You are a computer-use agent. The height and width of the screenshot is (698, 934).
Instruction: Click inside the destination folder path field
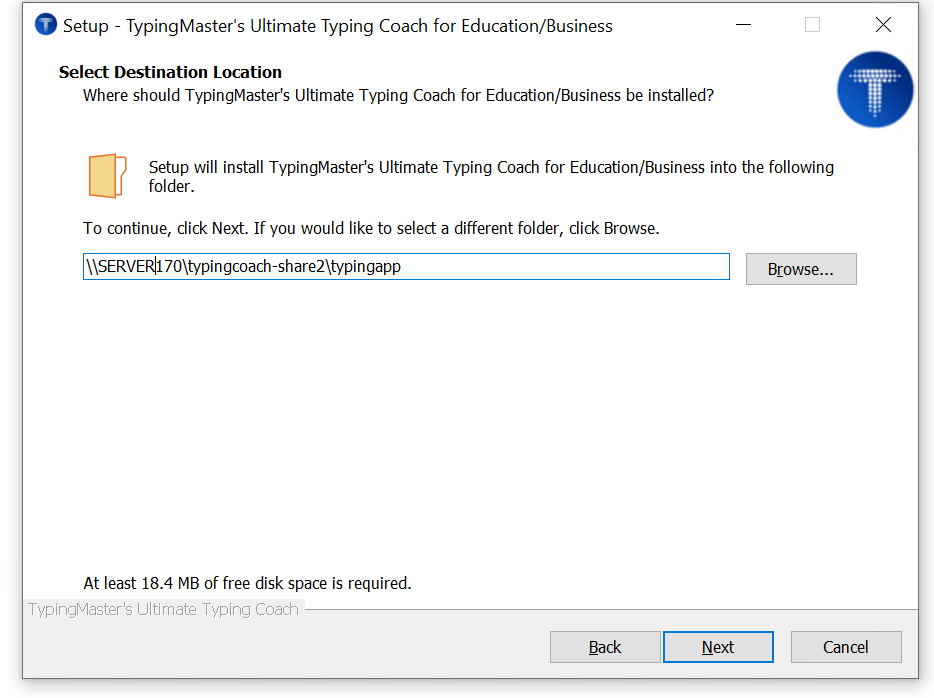406,266
